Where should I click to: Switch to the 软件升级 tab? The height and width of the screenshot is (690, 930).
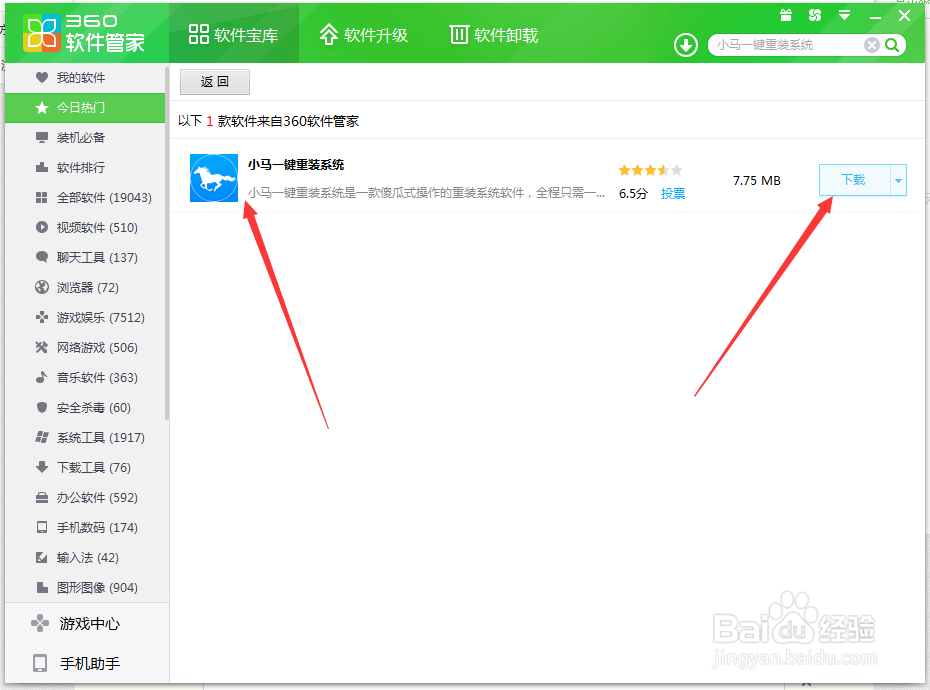point(364,35)
